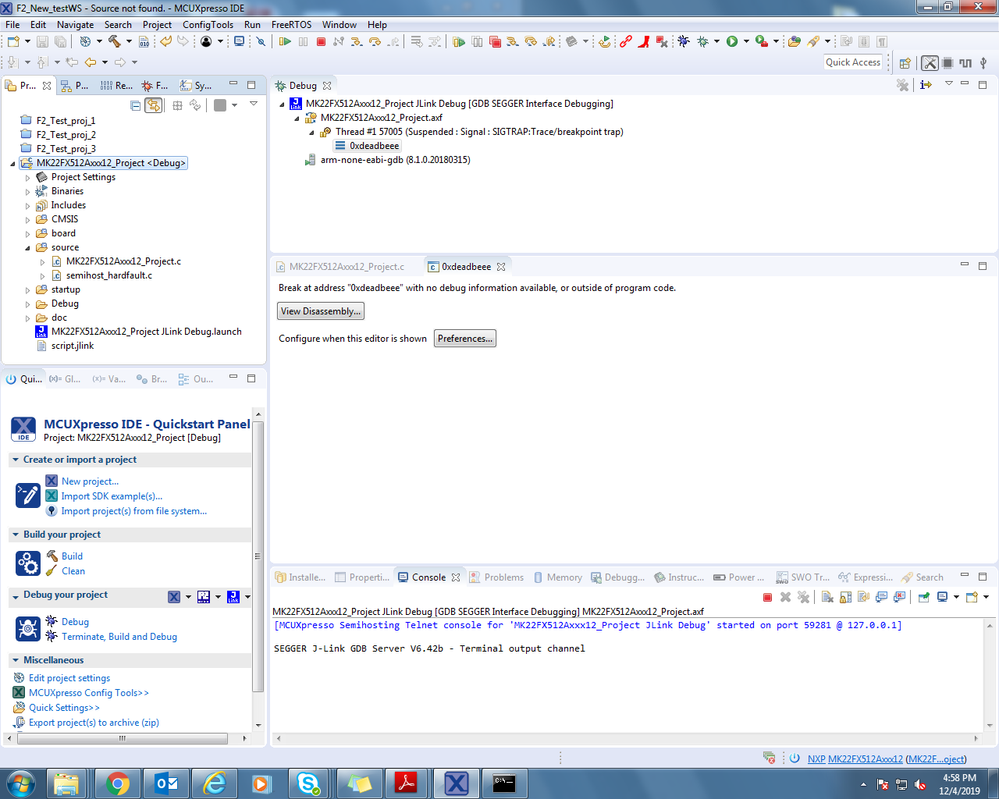Click the green Run toolbar icon

pyautogui.click(x=732, y=41)
